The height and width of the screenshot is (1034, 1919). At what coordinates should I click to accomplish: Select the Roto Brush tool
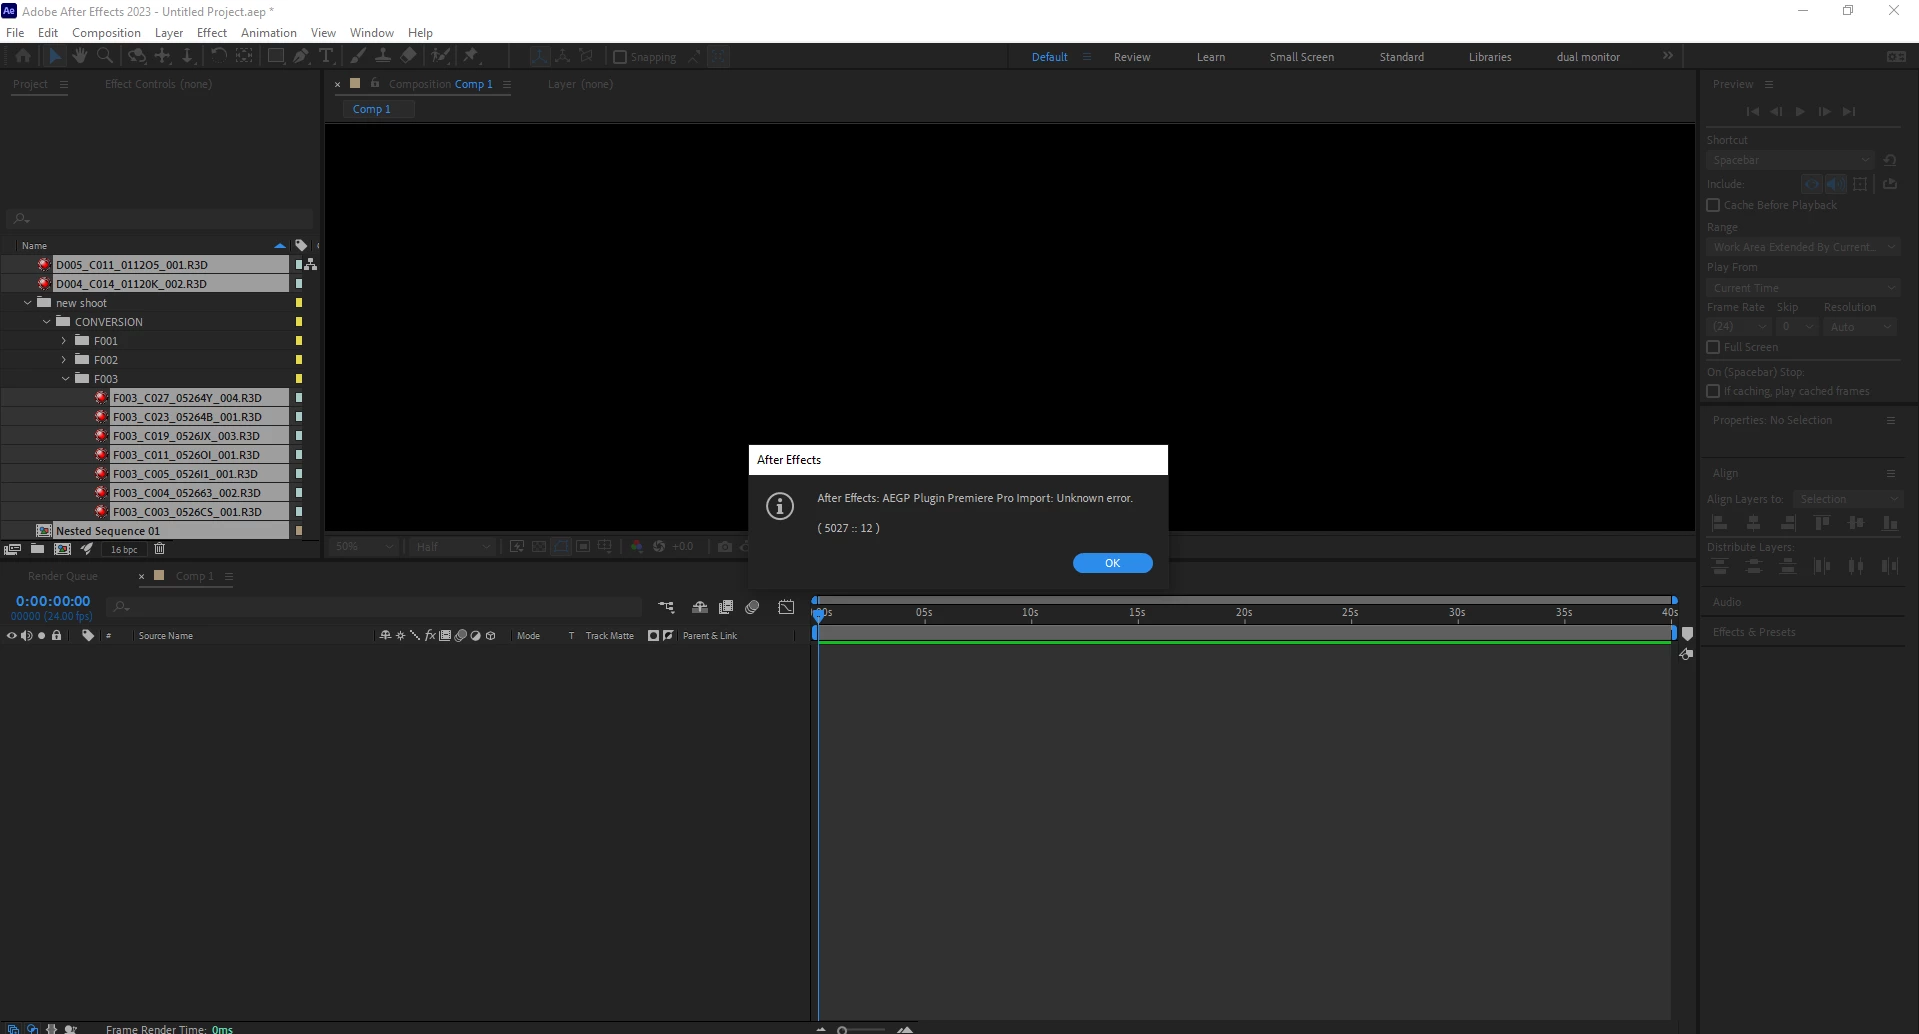click(x=440, y=57)
